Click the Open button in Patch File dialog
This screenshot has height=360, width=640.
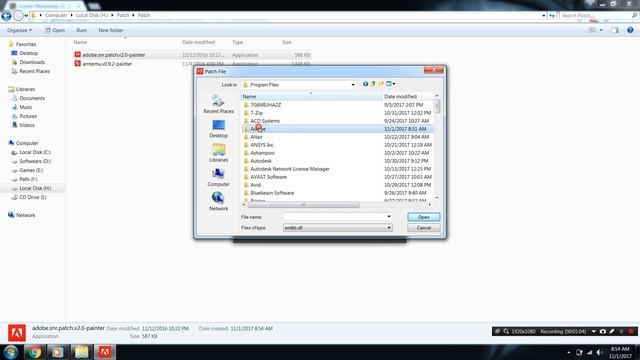pos(424,217)
